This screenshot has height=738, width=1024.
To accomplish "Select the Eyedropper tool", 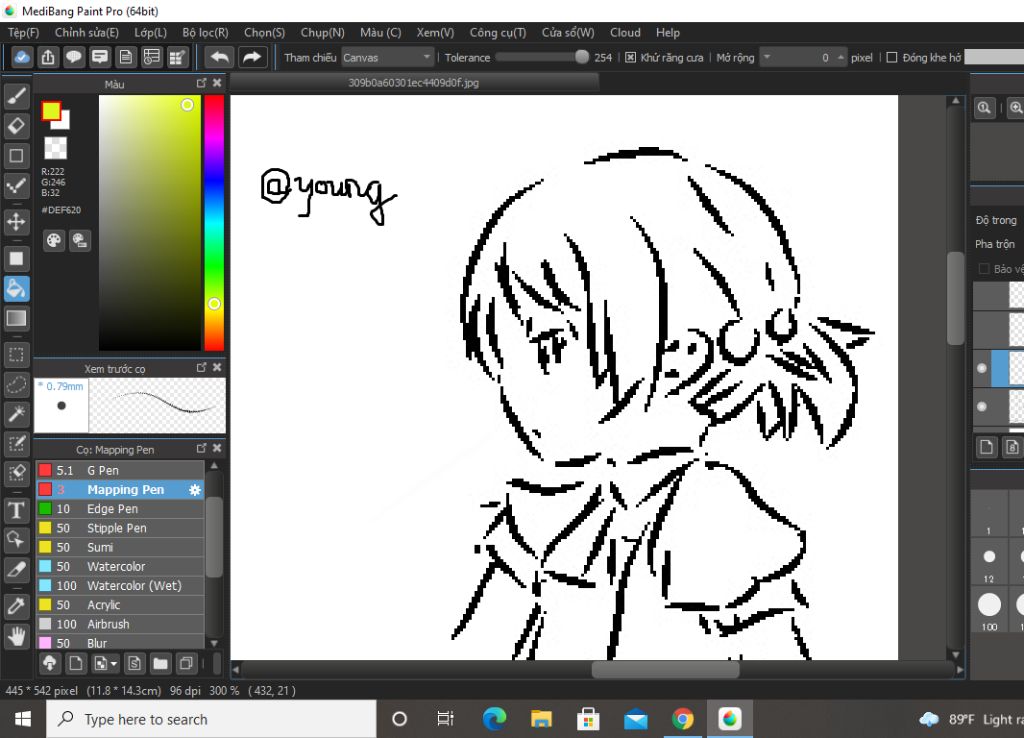I will click(16, 606).
